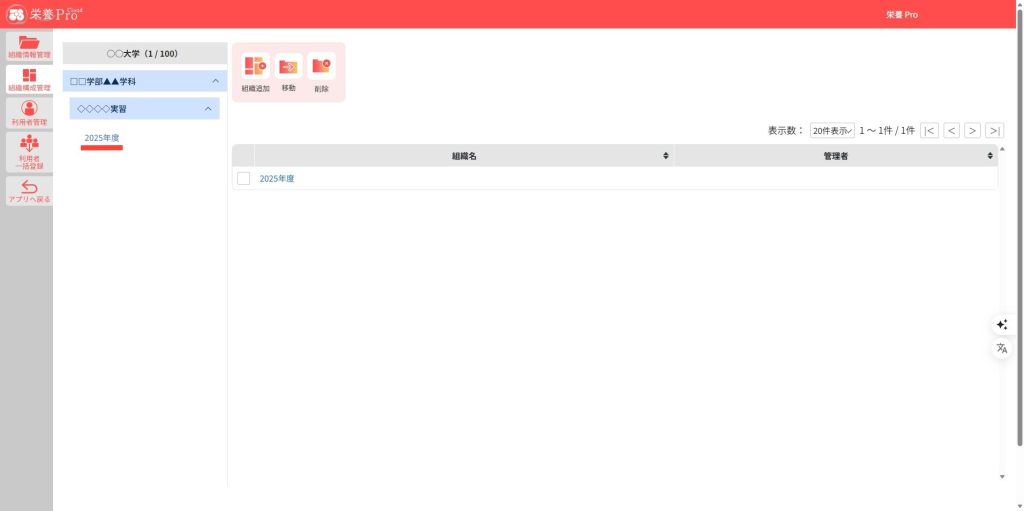Select 2025年度 in the organization tree
The height and width of the screenshot is (511, 1024).
(x=102, y=138)
